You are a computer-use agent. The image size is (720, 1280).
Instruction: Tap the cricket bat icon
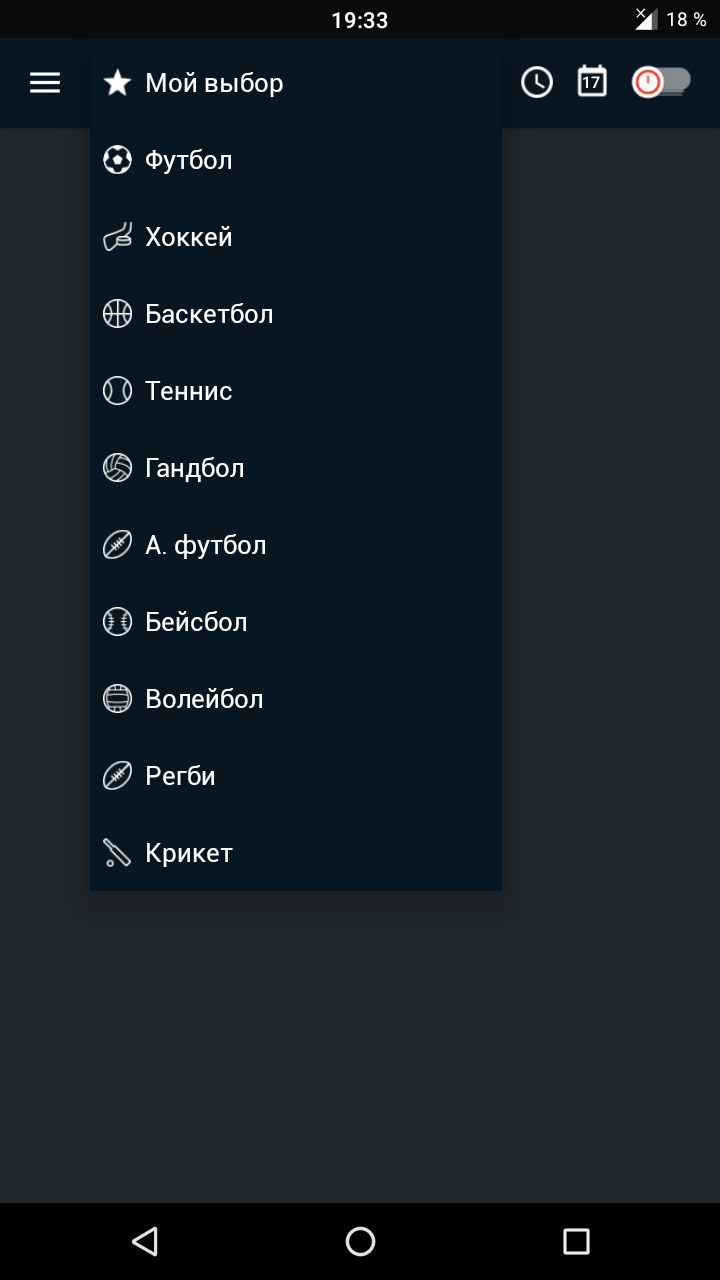(117, 853)
